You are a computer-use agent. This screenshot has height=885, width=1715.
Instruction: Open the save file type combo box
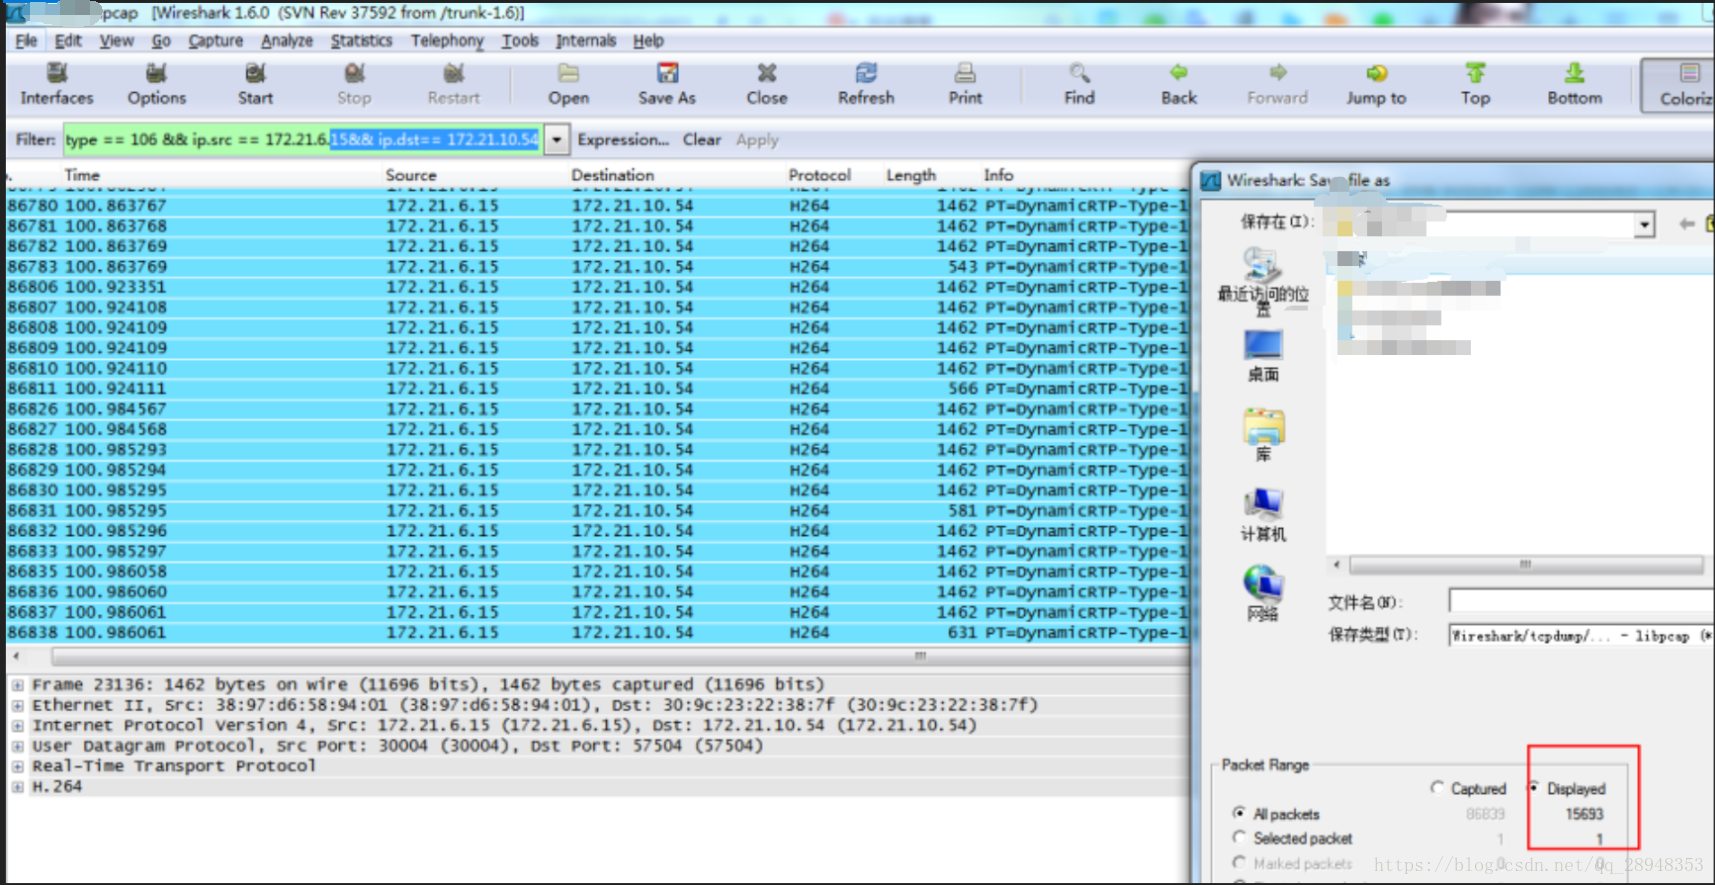1581,635
